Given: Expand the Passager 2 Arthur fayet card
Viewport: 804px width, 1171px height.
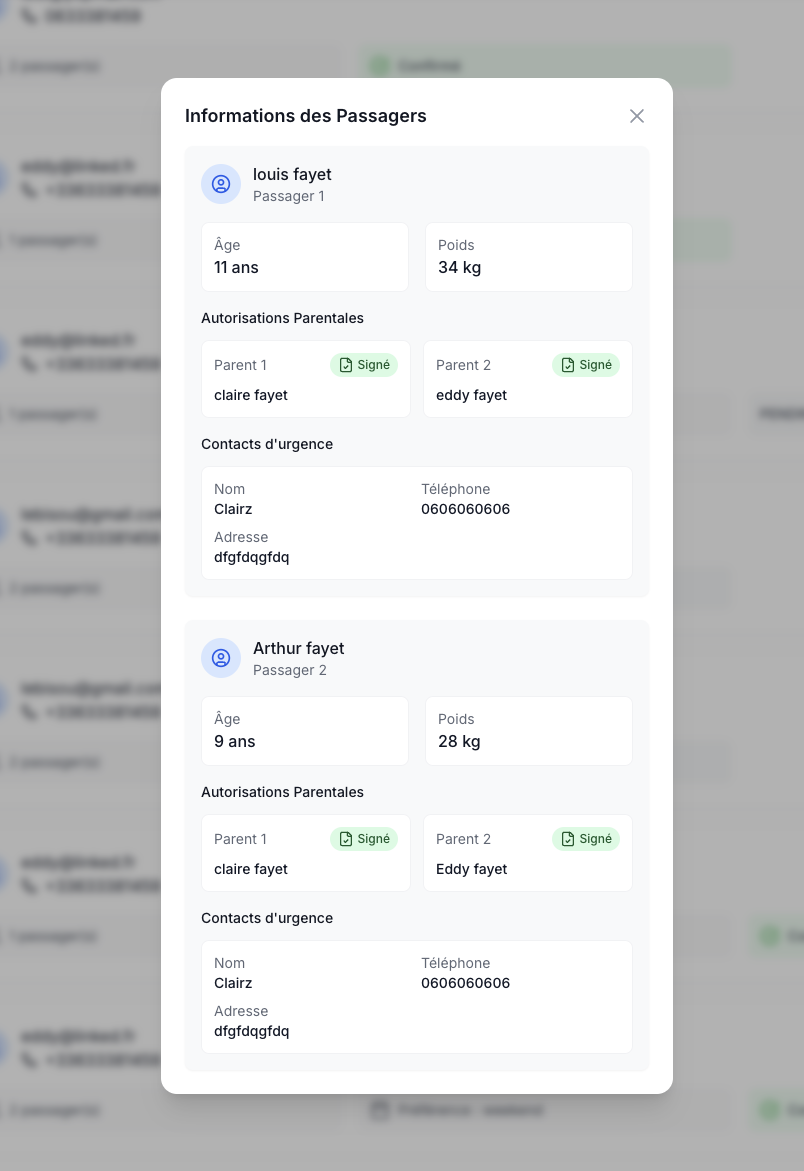Looking at the screenshot, I should point(417,658).
